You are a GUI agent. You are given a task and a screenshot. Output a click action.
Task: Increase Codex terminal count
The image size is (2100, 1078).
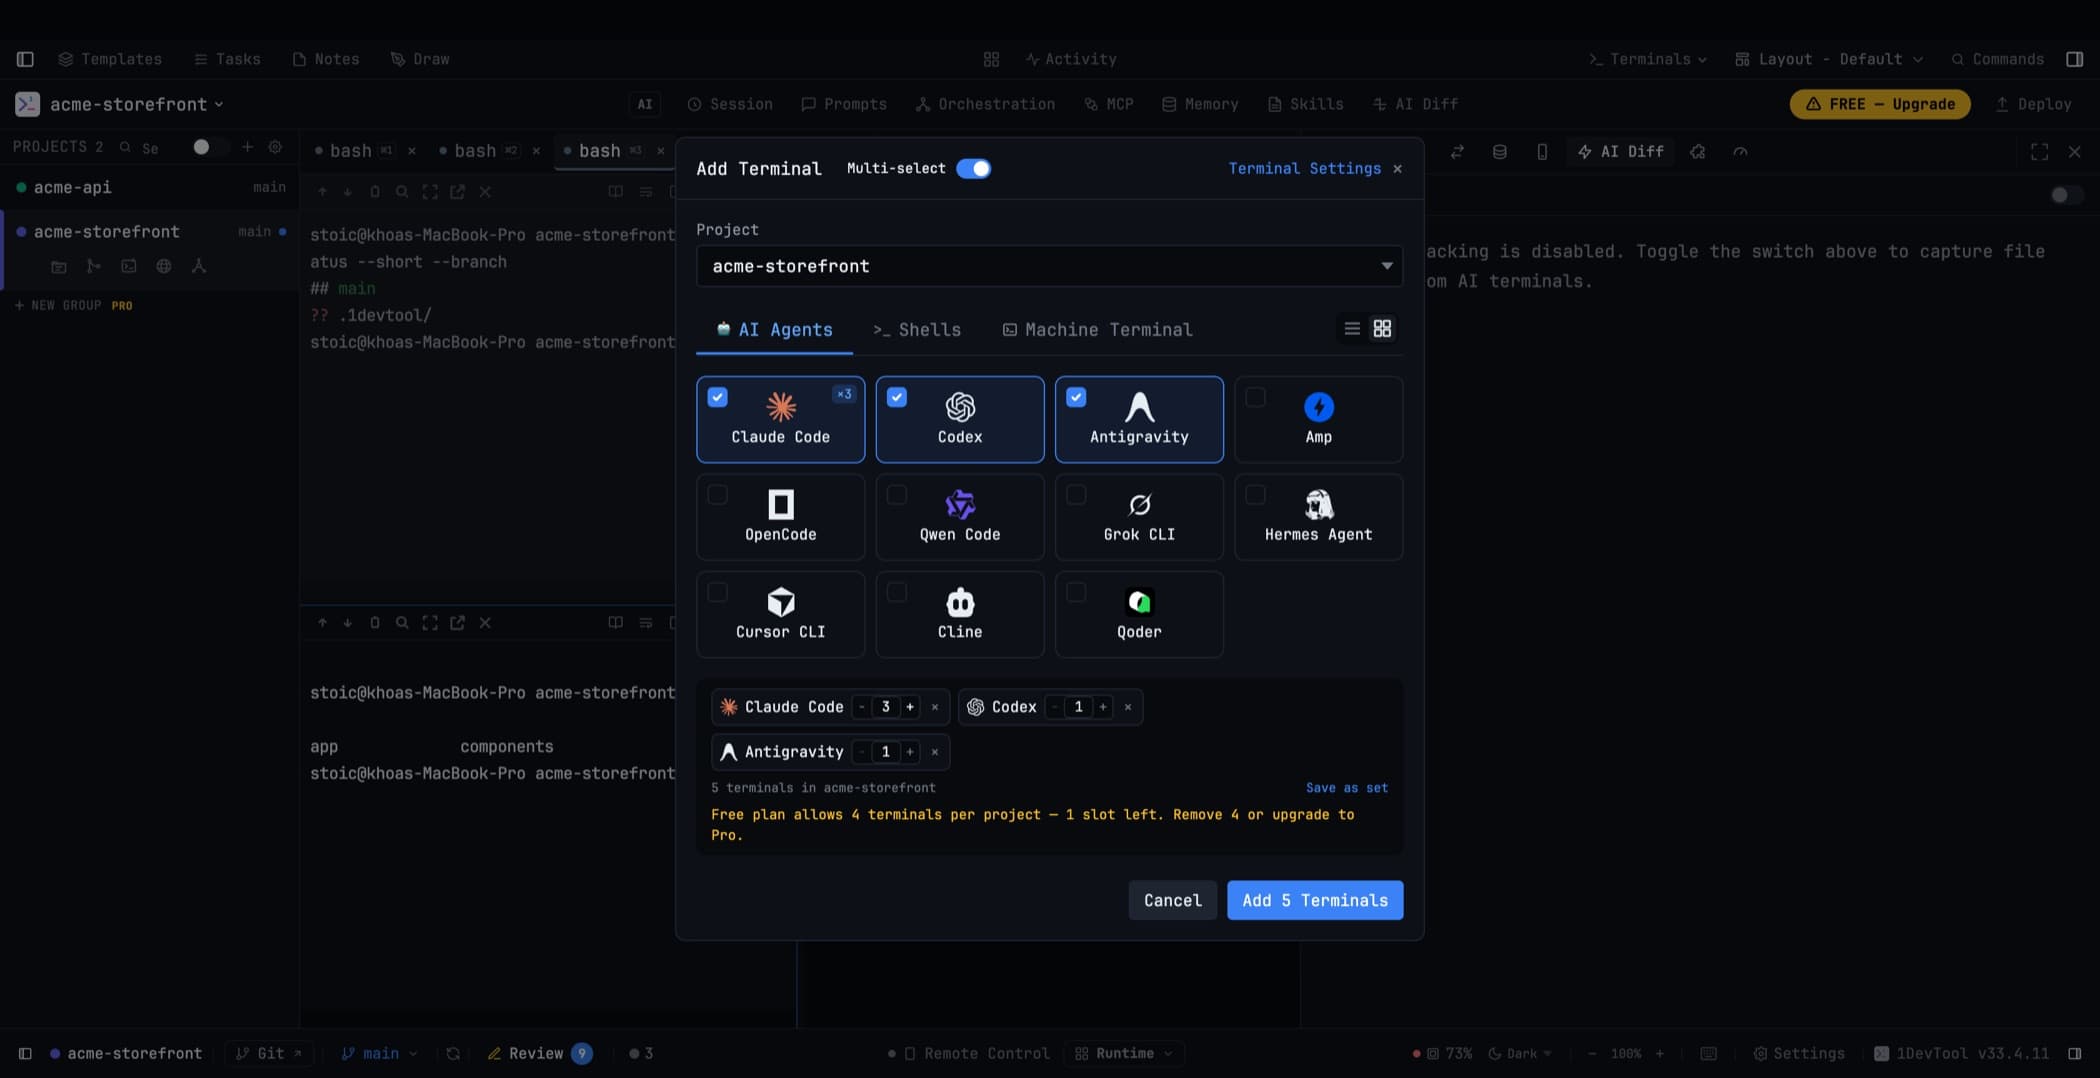(1103, 707)
